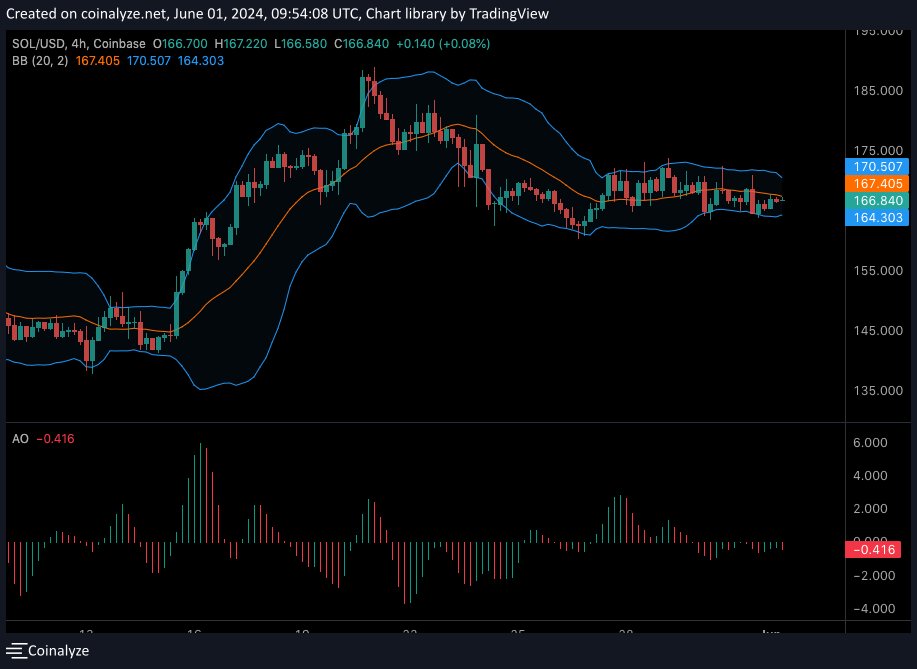
Task: Select the AO indicator label
Action: (x=20, y=438)
